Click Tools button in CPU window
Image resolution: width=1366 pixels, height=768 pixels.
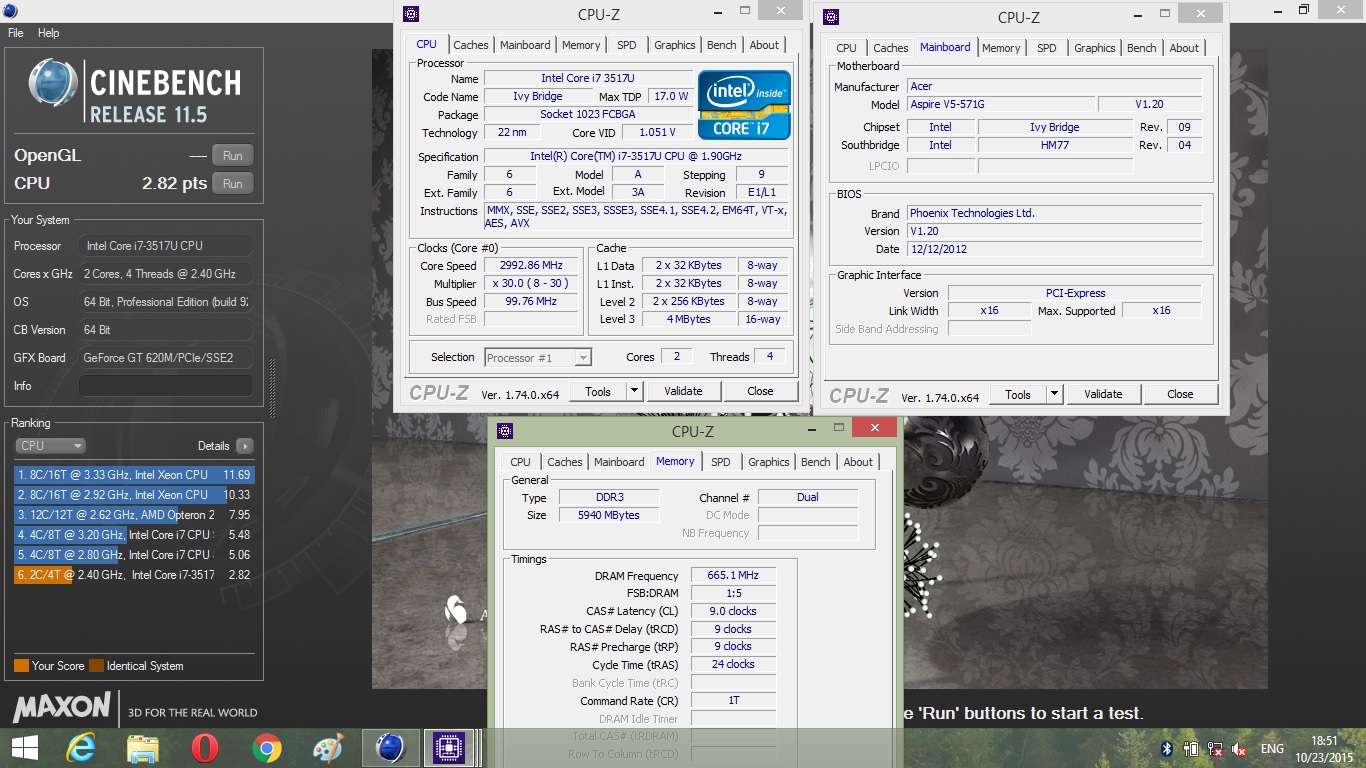pyautogui.click(x=598, y=391)
